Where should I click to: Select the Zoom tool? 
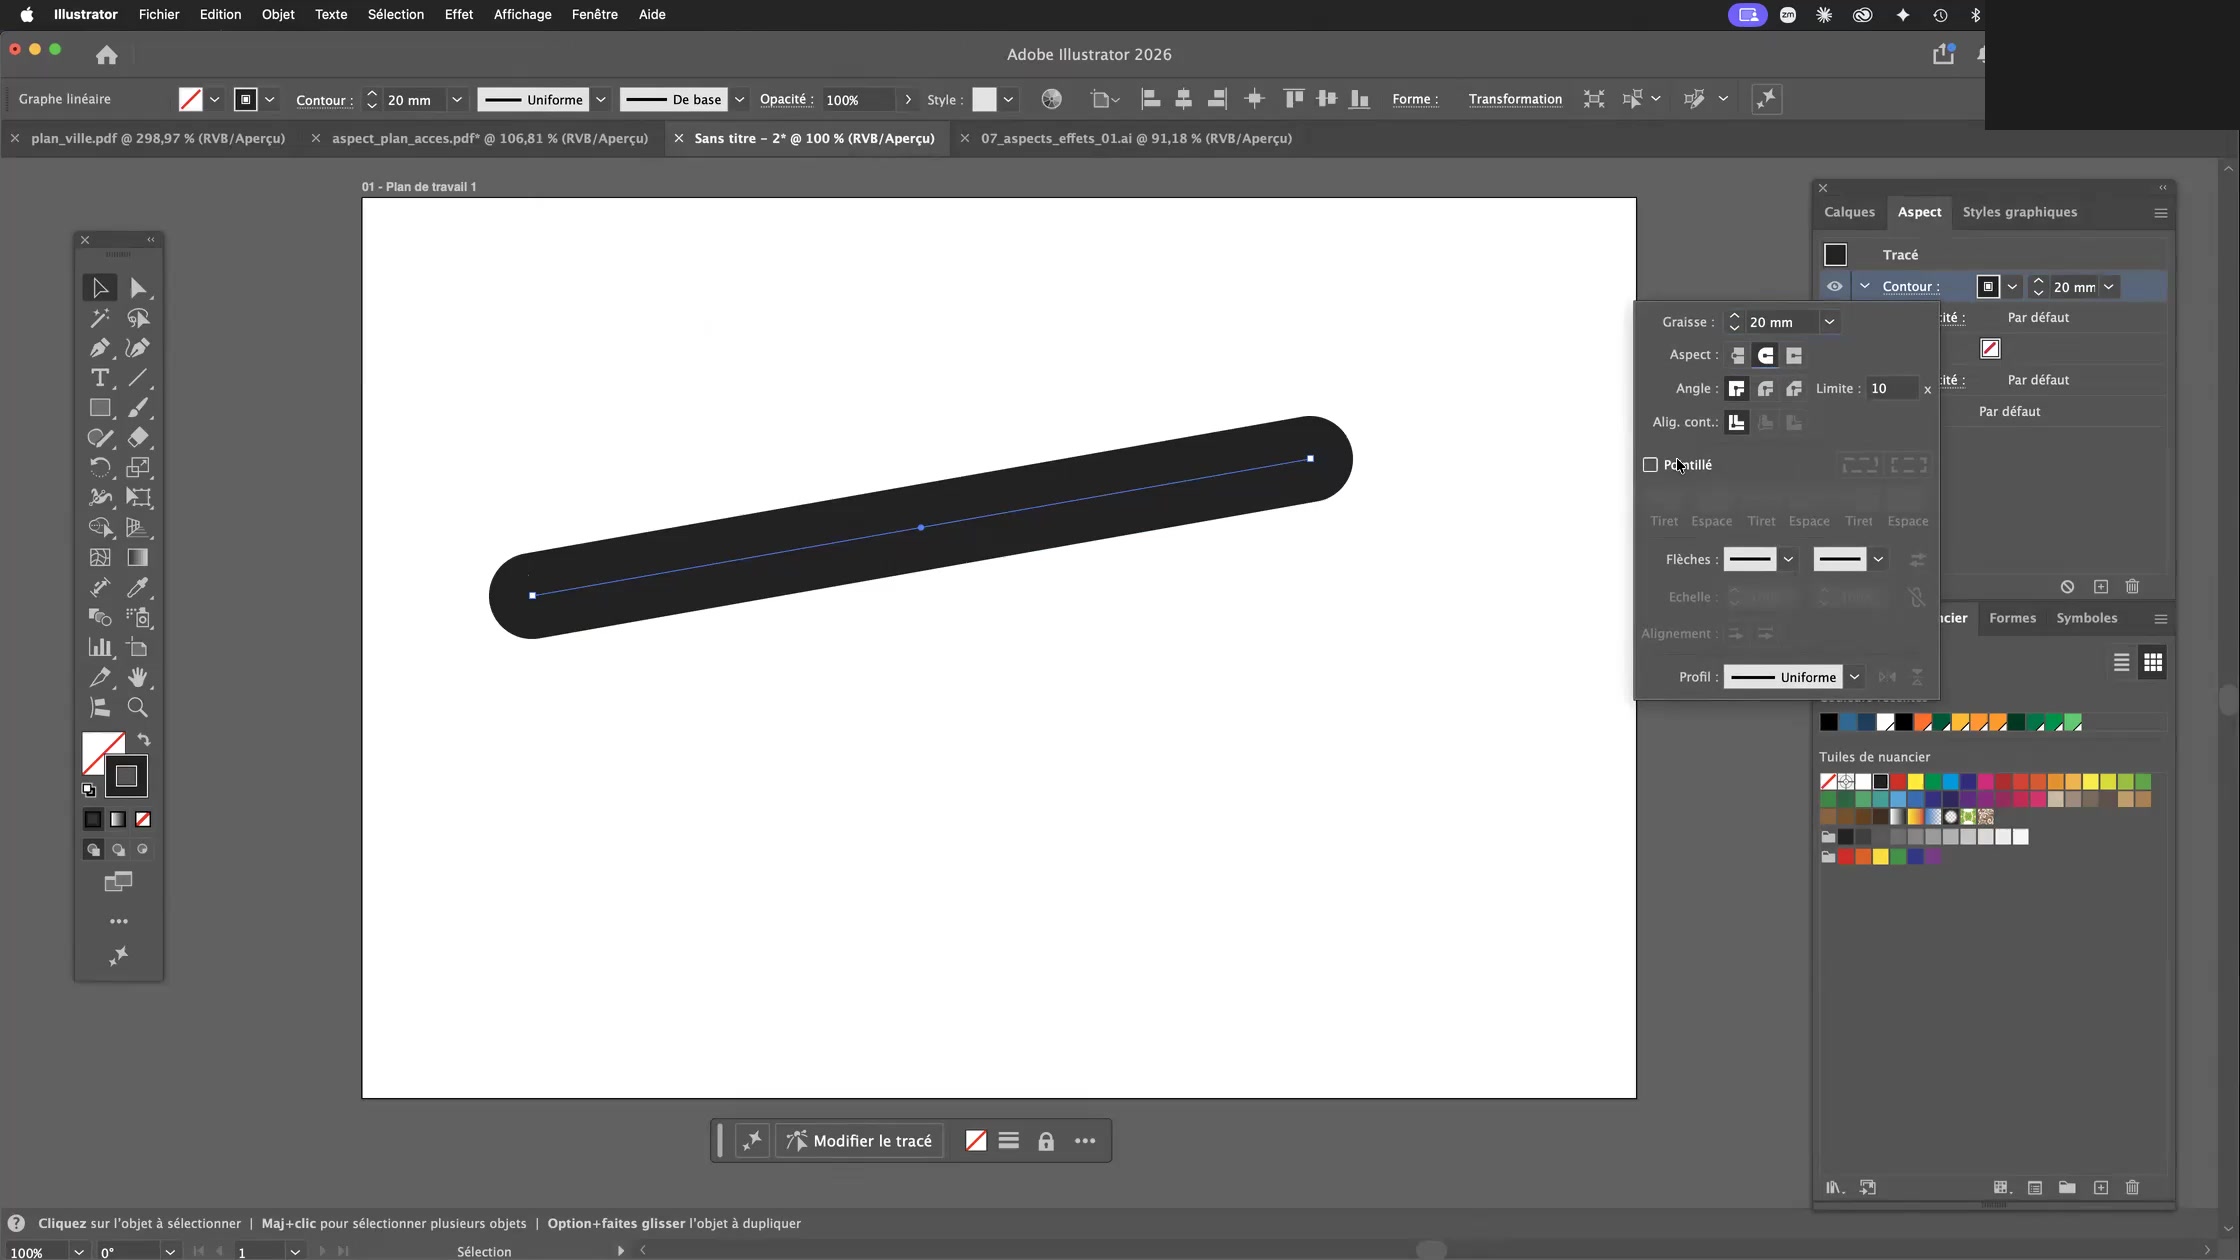click(139, 707)
